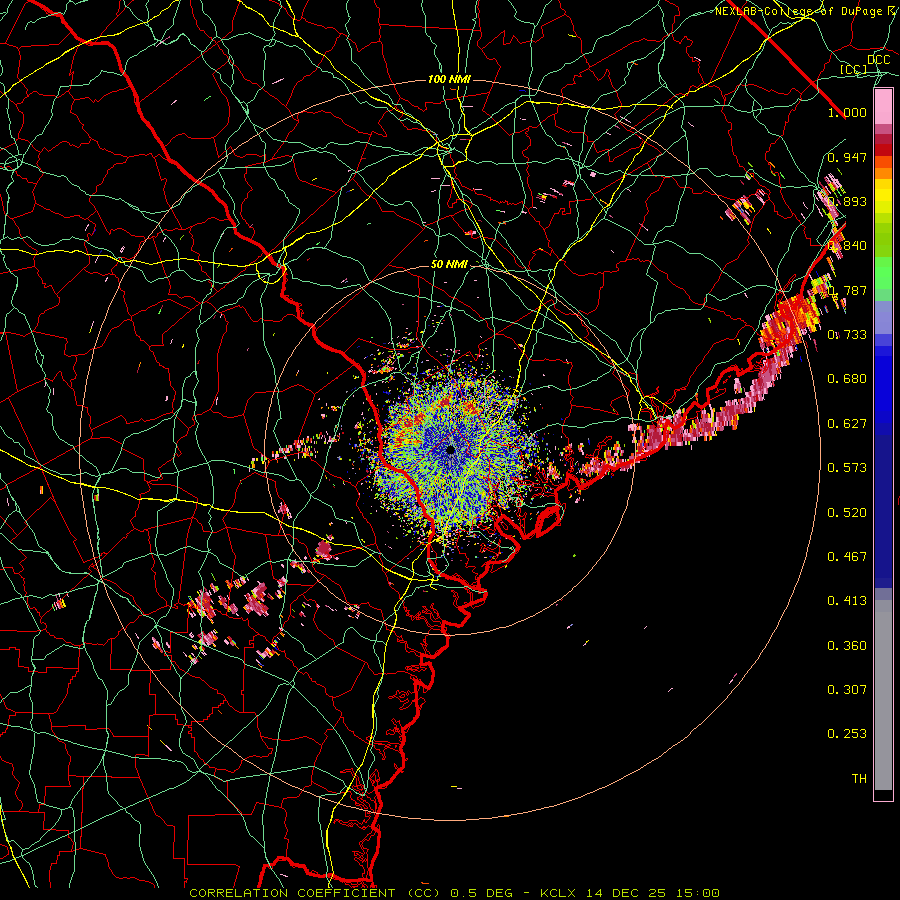Click the 0.360 color scale value
900x900 pixels.
click(x=847, y=646)
